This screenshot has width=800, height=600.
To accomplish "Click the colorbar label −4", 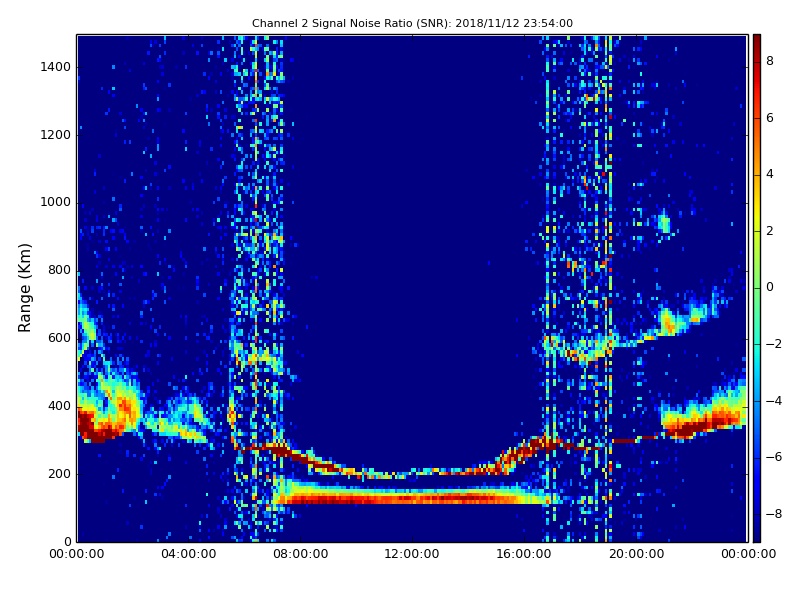I will 773,401.
